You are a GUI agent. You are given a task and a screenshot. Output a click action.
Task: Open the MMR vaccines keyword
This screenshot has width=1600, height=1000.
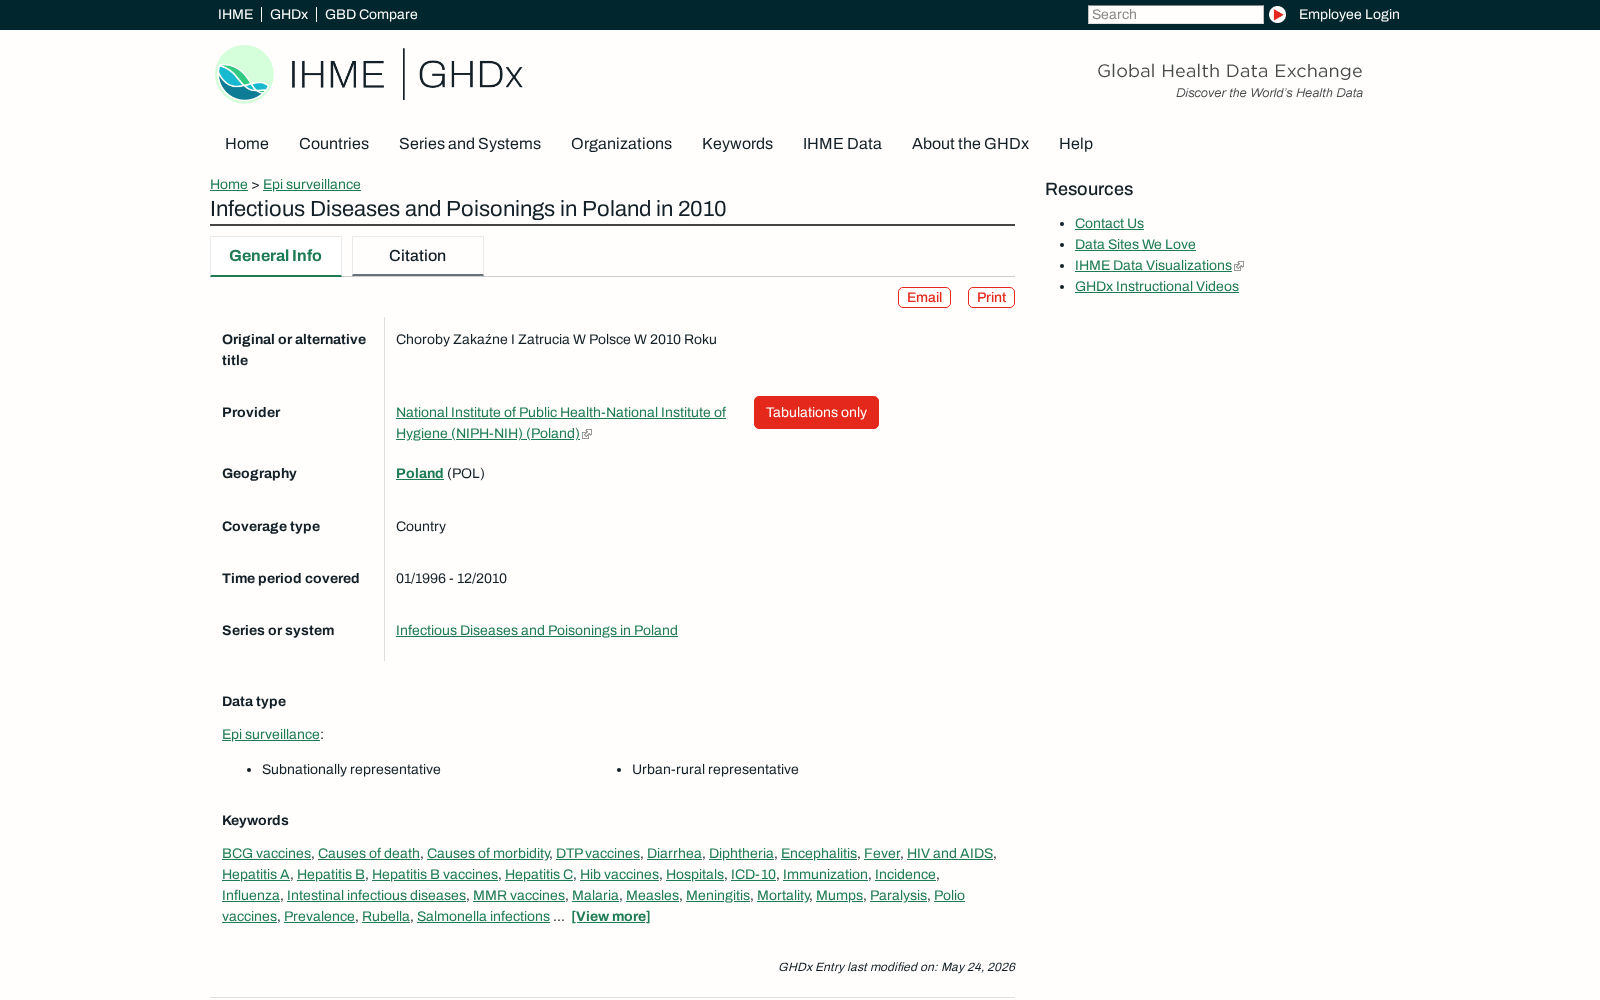519,895
